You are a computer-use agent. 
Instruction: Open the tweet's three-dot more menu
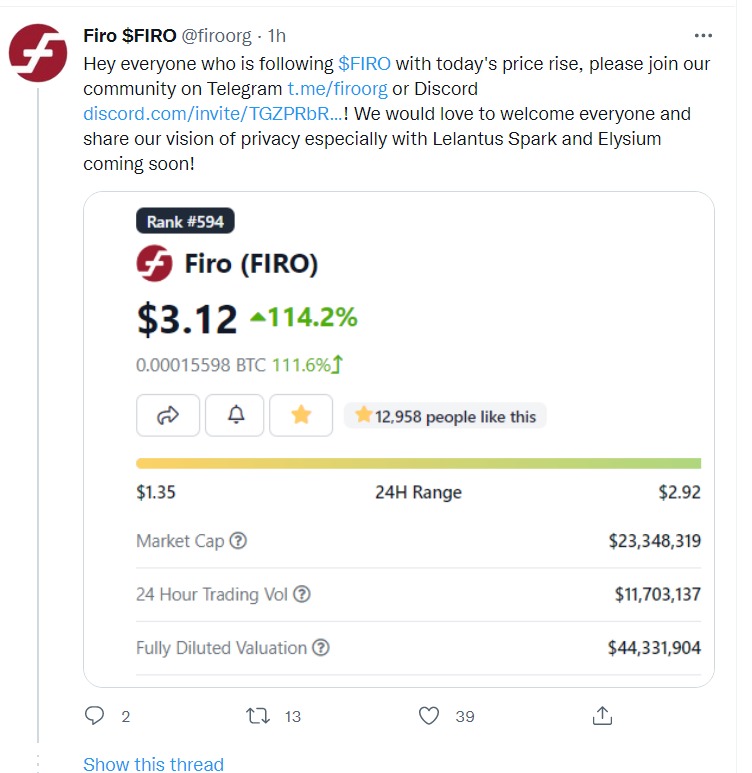click(x=703, y=35)
